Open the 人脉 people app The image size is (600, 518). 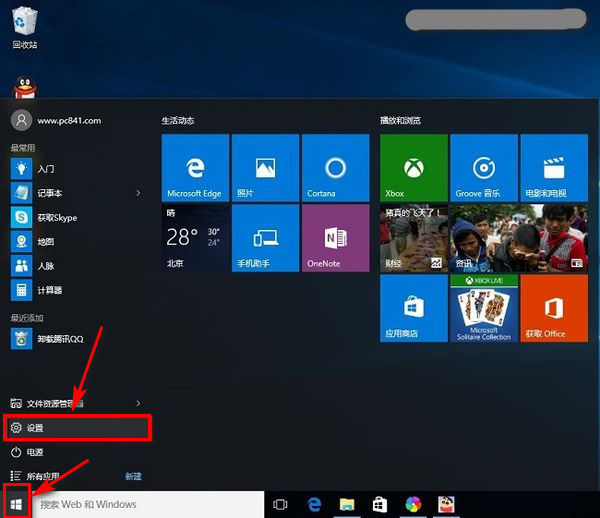(77, 266)
